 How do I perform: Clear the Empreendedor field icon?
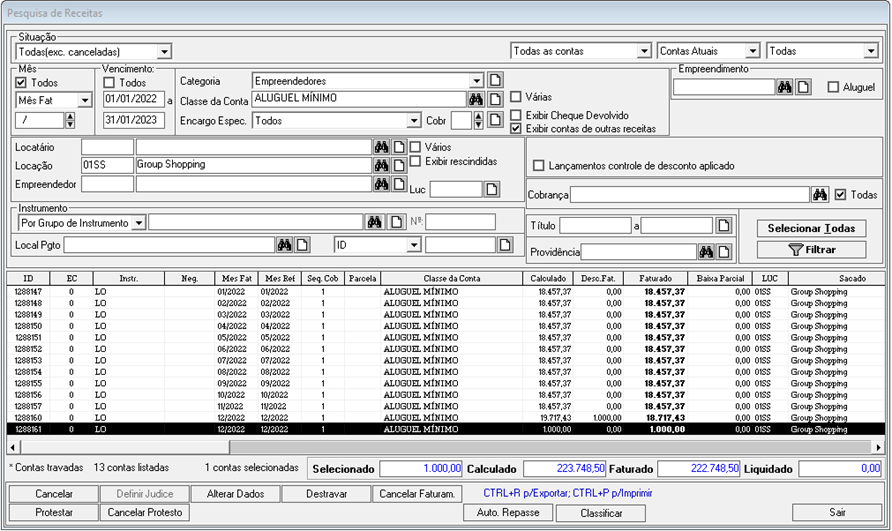point(399,184)
